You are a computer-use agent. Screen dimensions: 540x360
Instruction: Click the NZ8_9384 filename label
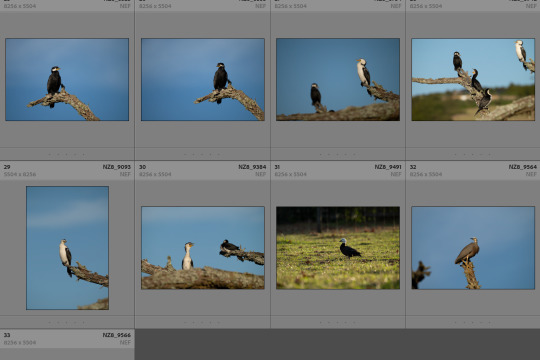coord(252,167)
